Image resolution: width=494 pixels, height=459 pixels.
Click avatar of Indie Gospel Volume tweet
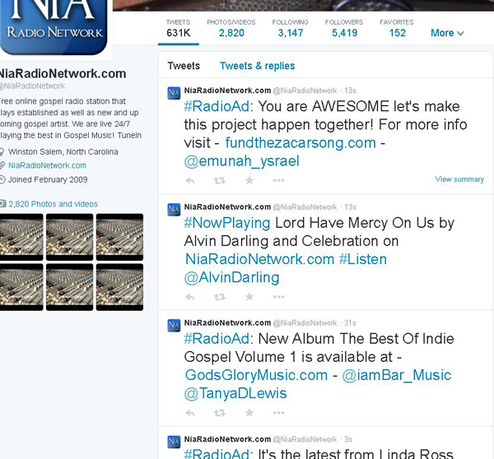point(174,325)
